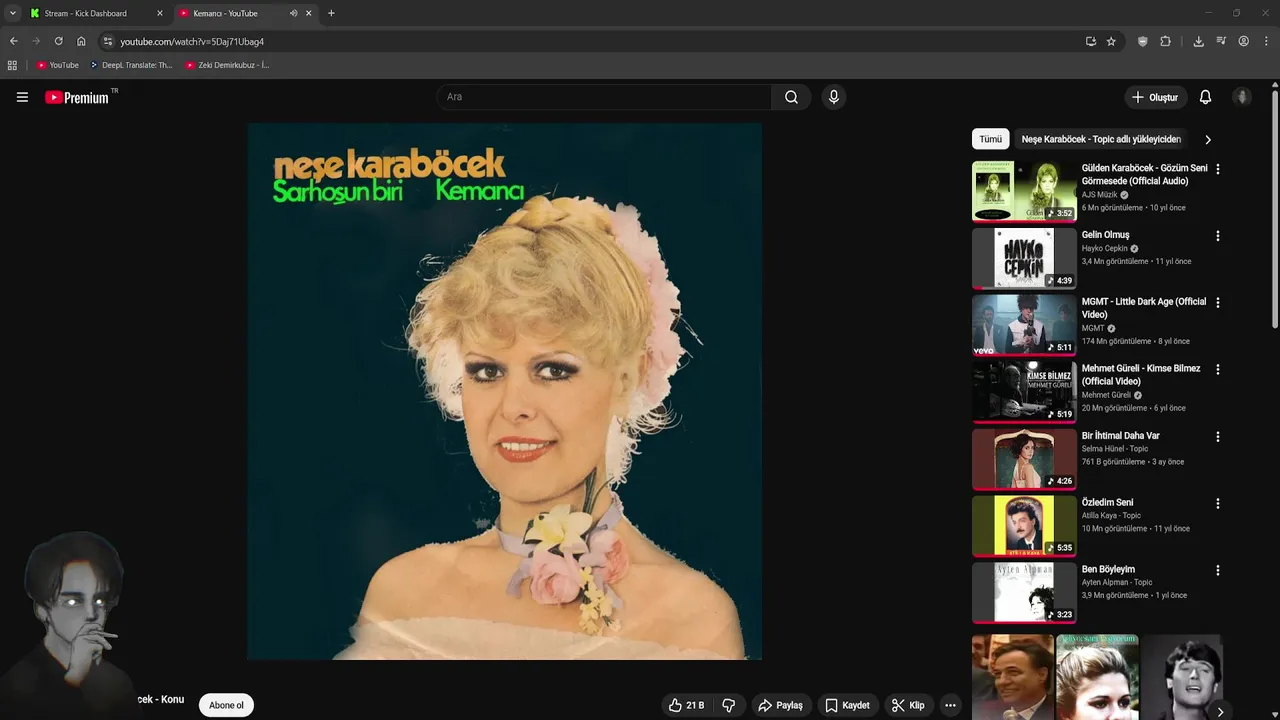Focus the Ara search field
This screenshot has height=720, width=1280.
pyautogui.click(x=604, y=97)
